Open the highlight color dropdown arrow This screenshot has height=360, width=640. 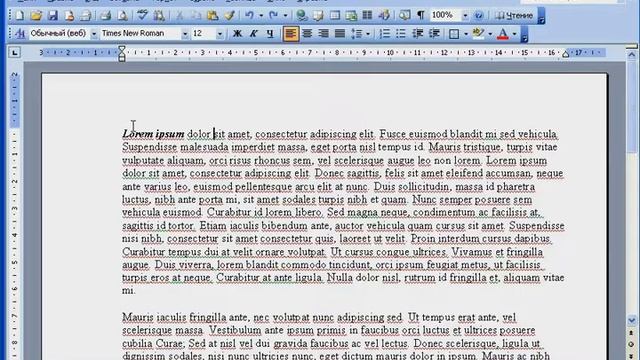pos(490,33)
